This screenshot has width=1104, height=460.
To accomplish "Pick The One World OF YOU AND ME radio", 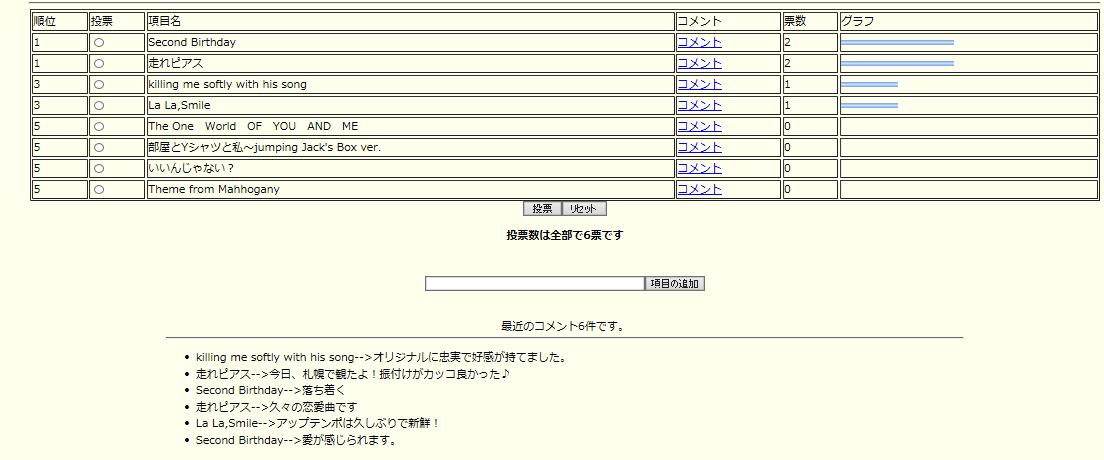I will coord(99,127).
